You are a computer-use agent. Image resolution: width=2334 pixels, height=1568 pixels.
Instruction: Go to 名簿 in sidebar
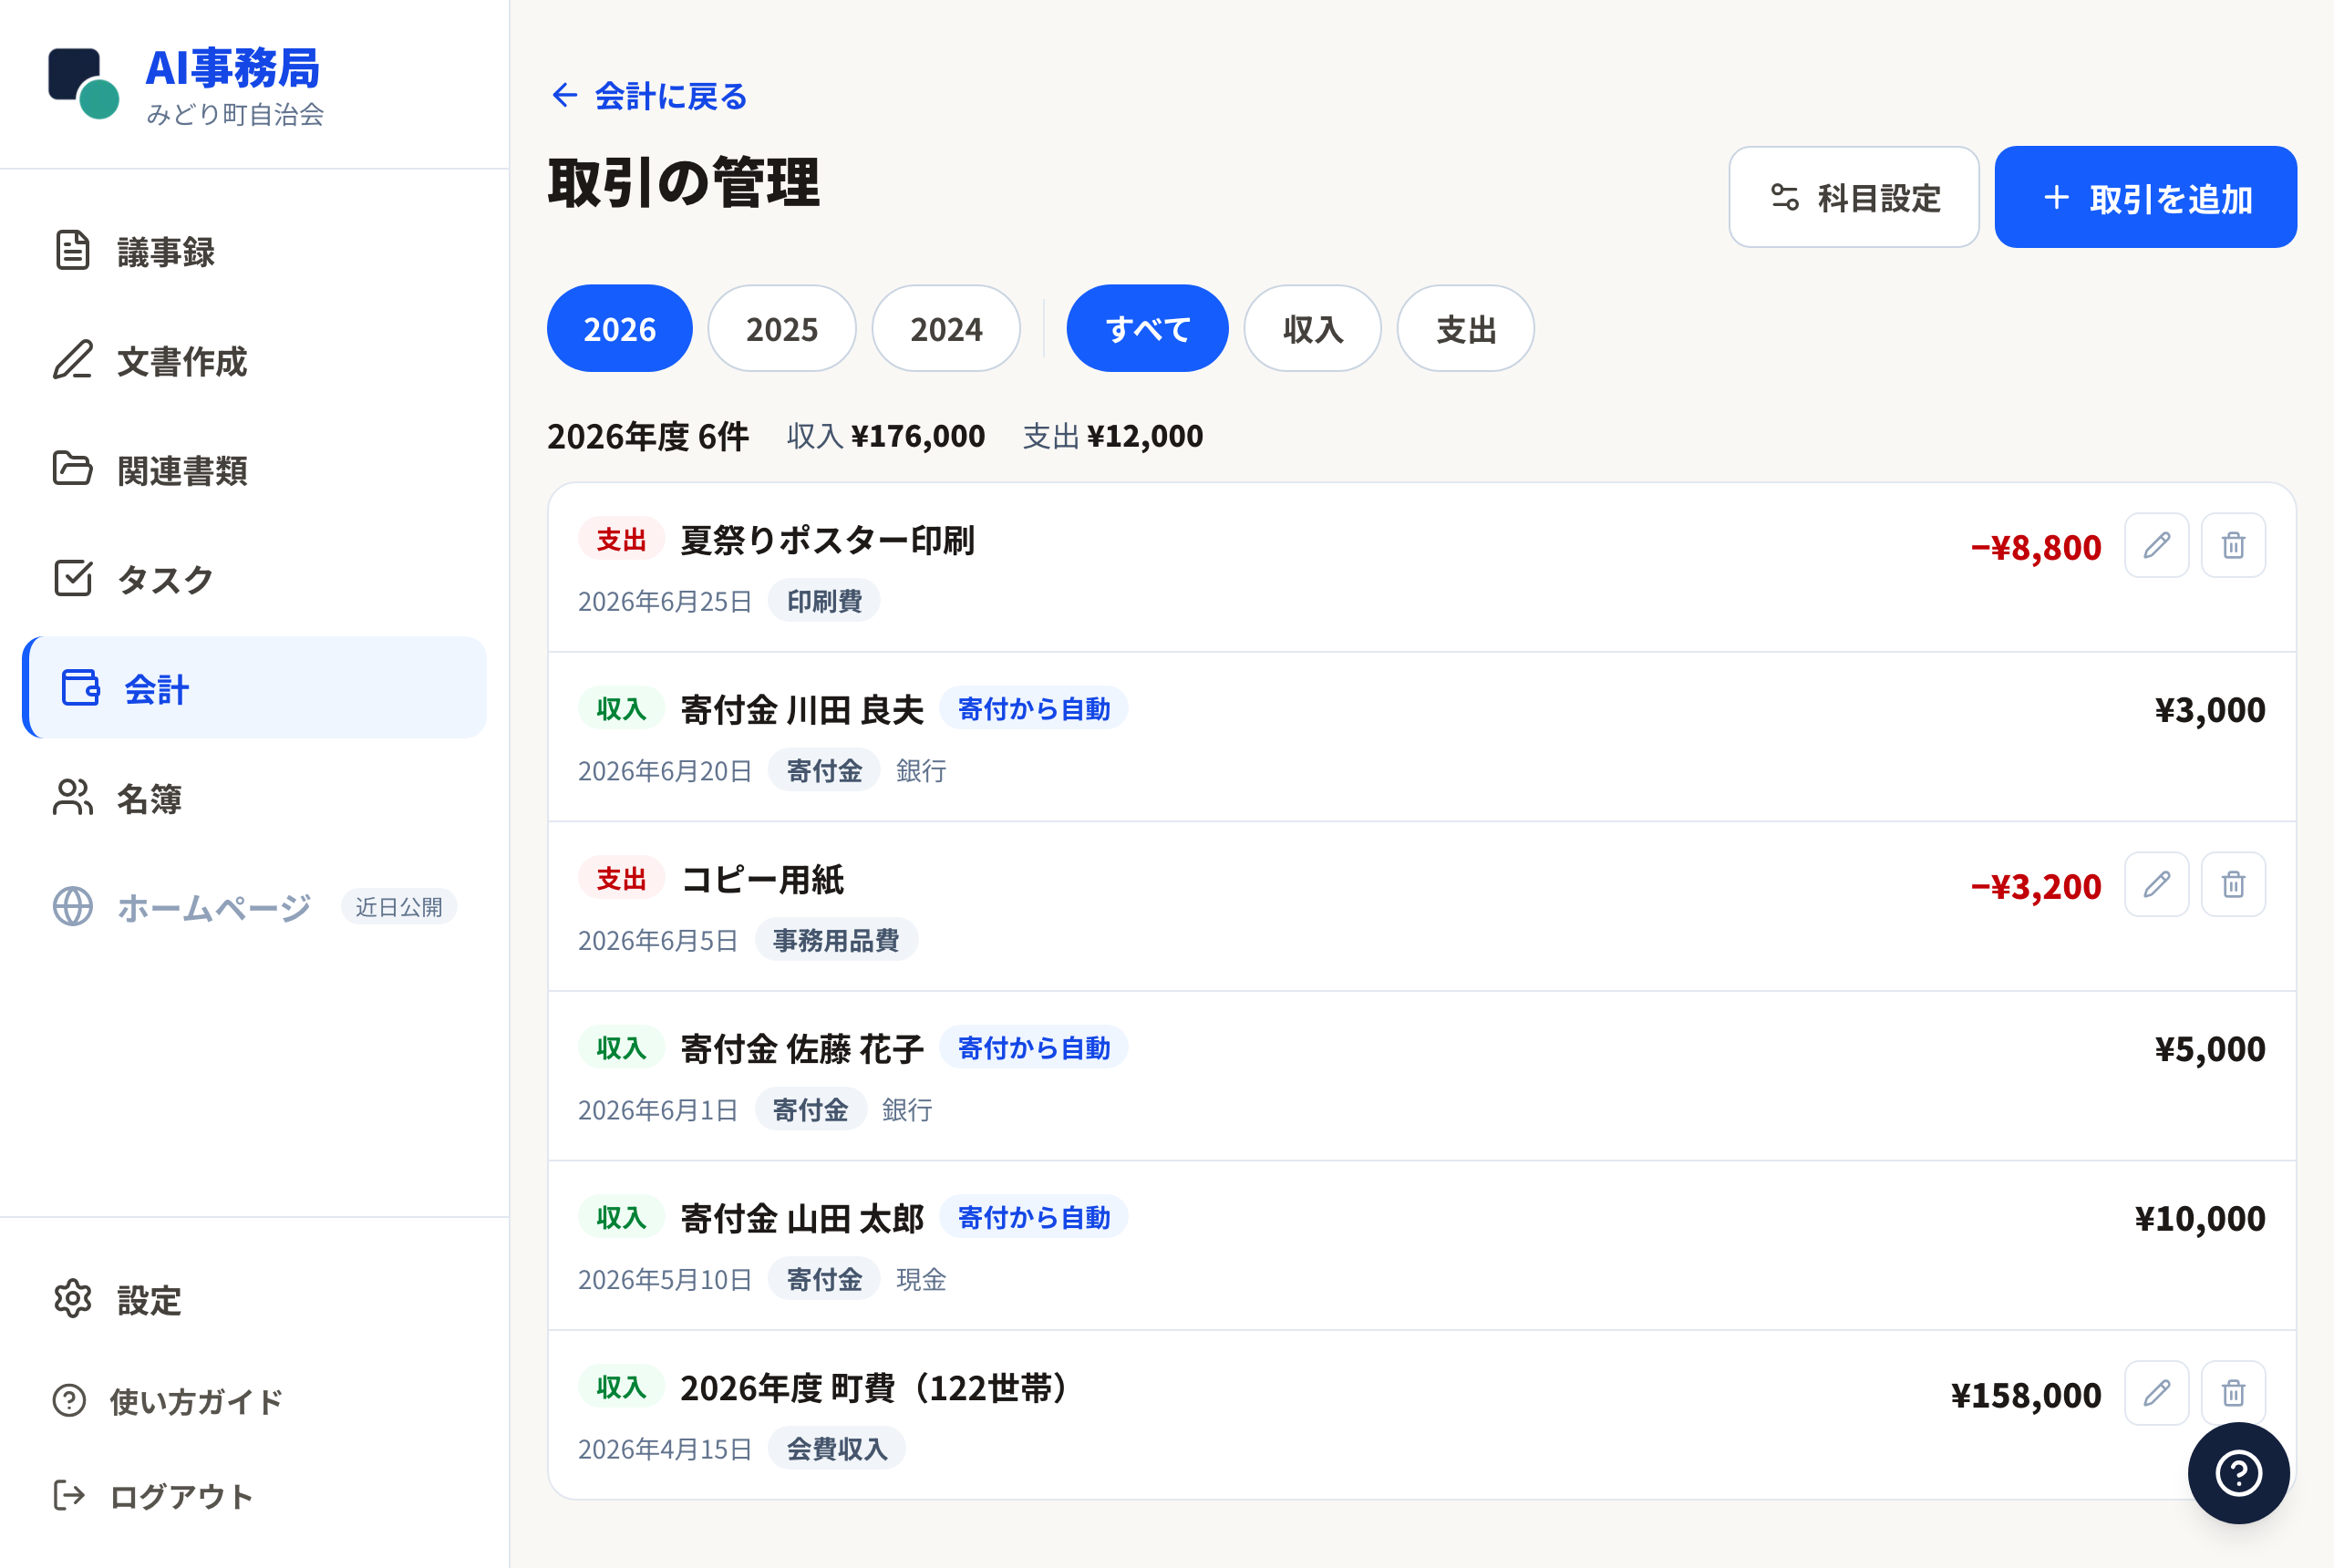pyautogui.click(x=254, y=797)
